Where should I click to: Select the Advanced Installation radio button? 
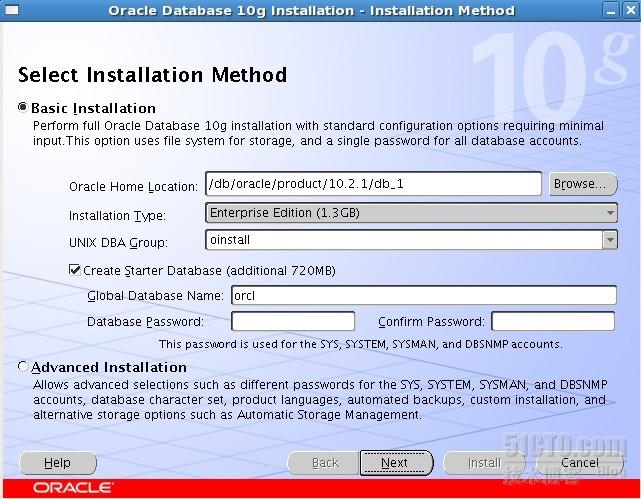(22, 366)
